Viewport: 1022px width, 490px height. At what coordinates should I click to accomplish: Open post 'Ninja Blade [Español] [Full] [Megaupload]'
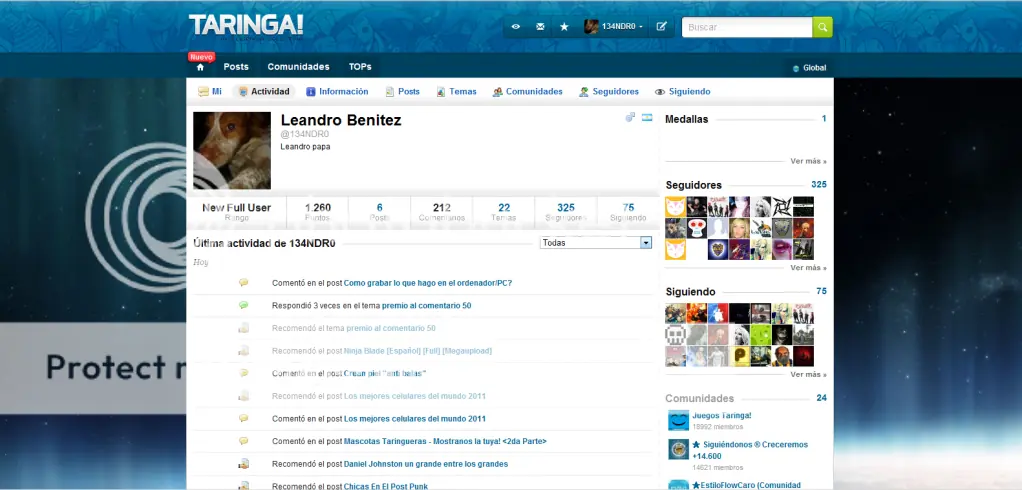point(418,351)
